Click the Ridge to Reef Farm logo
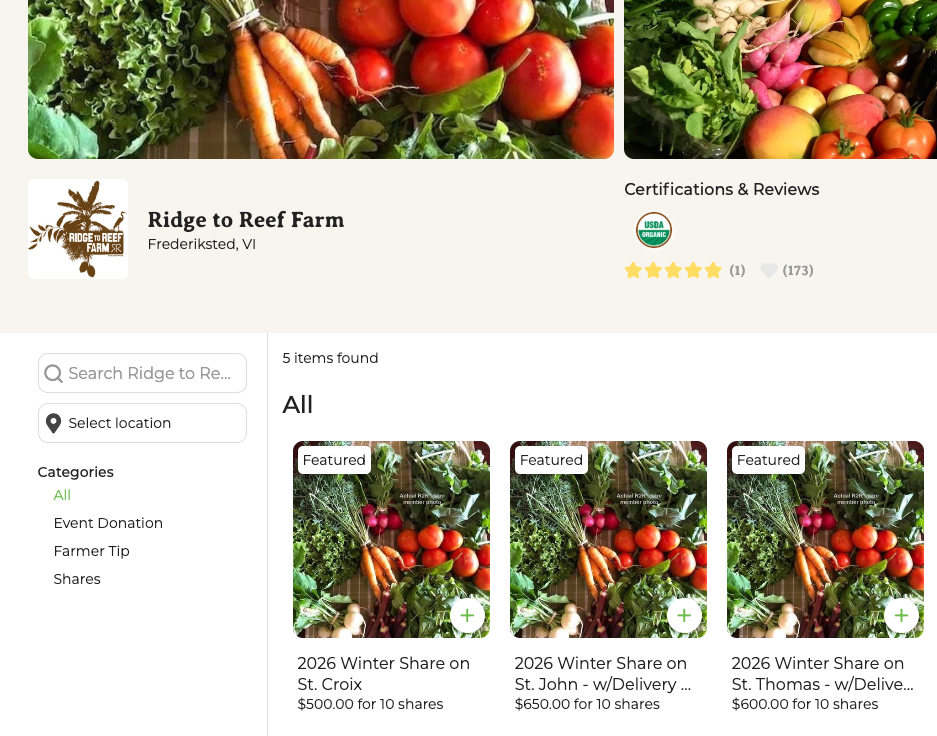937x736 pixels. pos(78,229)
